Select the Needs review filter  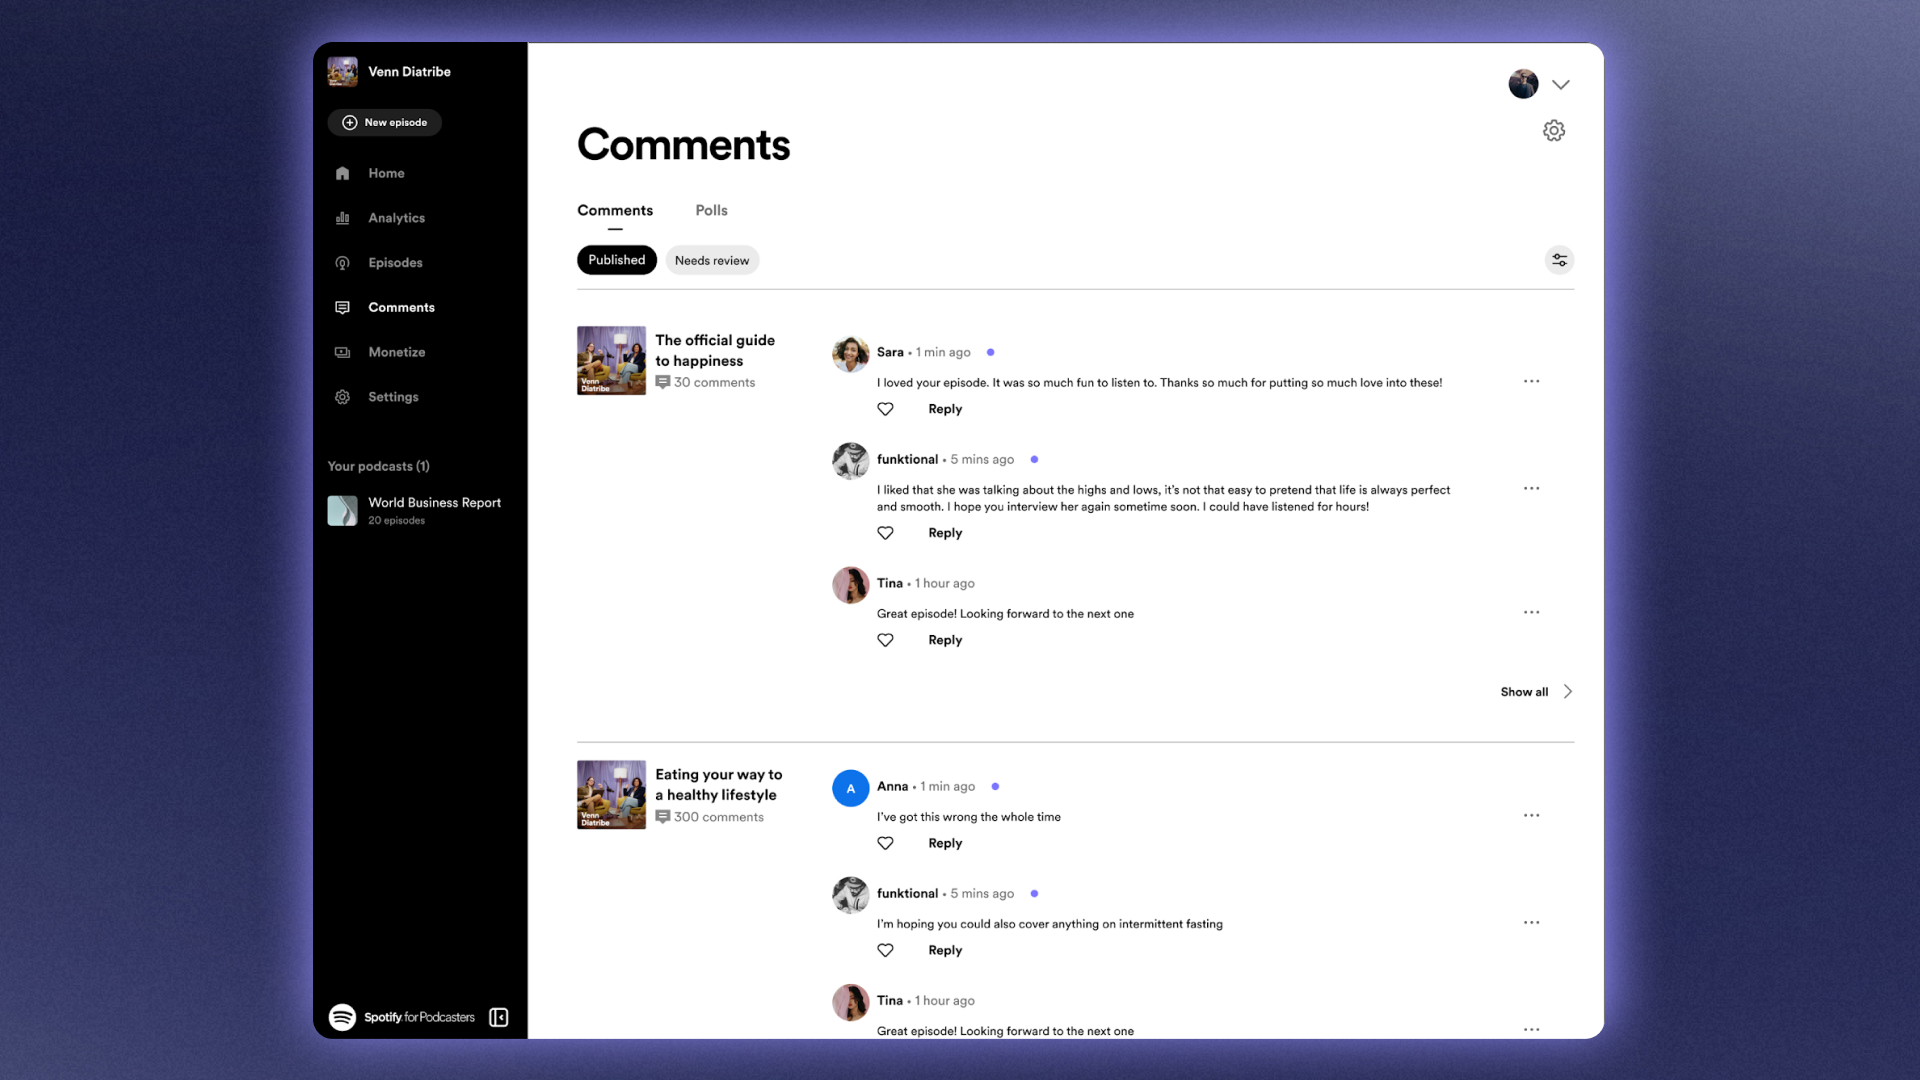[711, 261]
